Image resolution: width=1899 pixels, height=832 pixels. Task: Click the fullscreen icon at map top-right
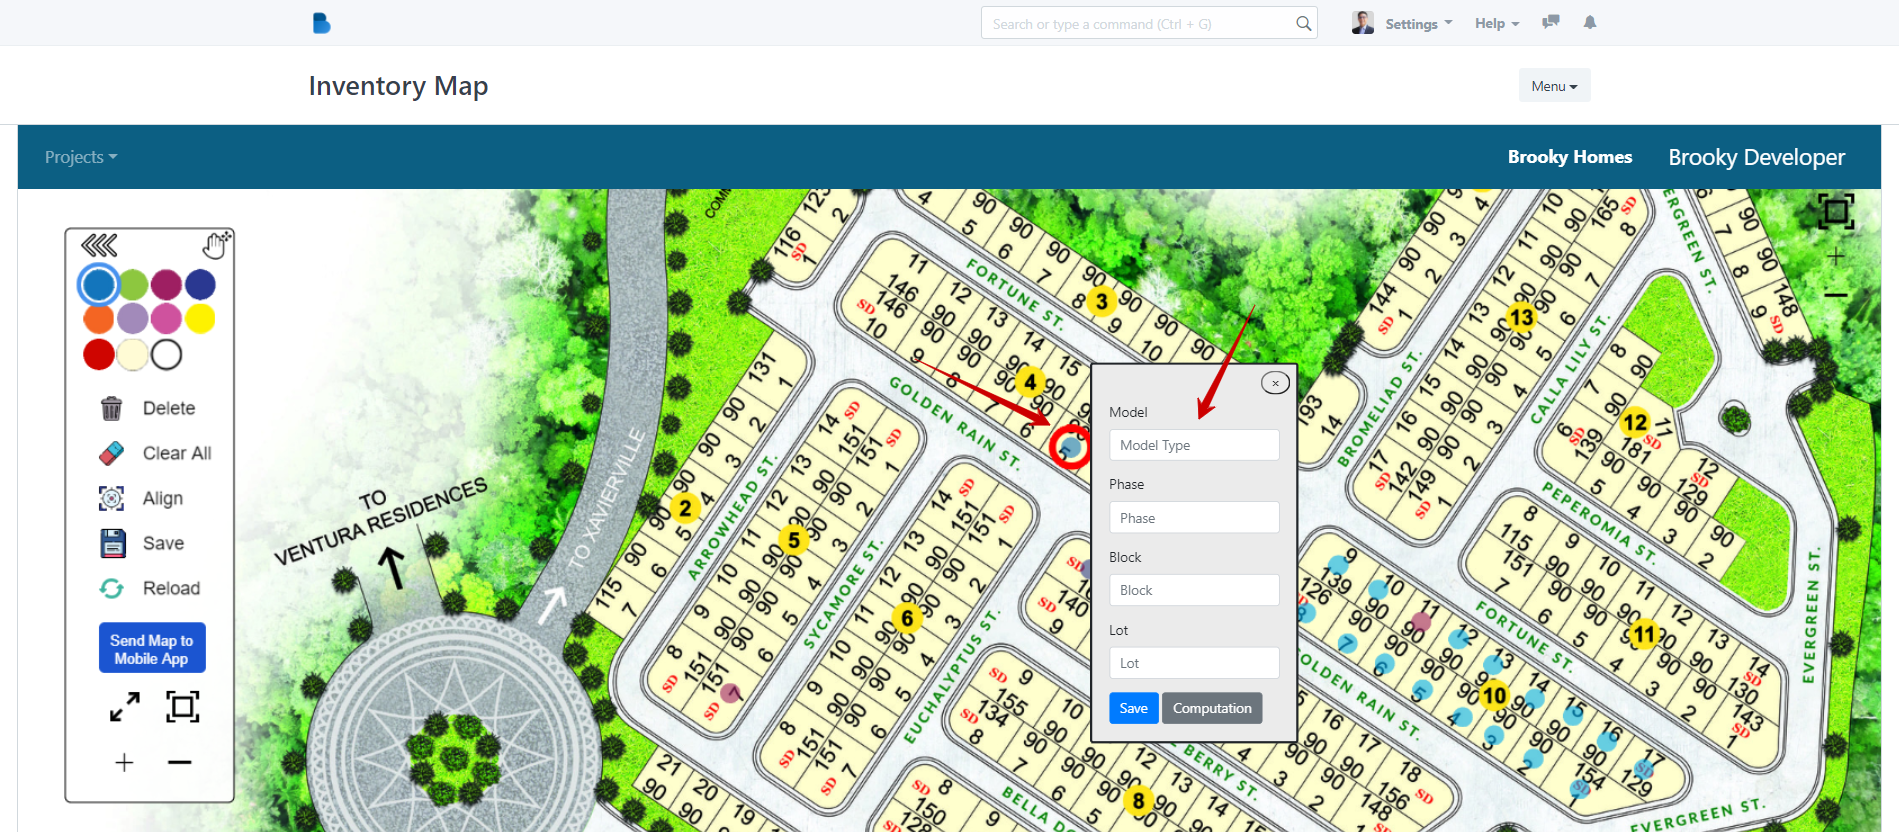1835,211
